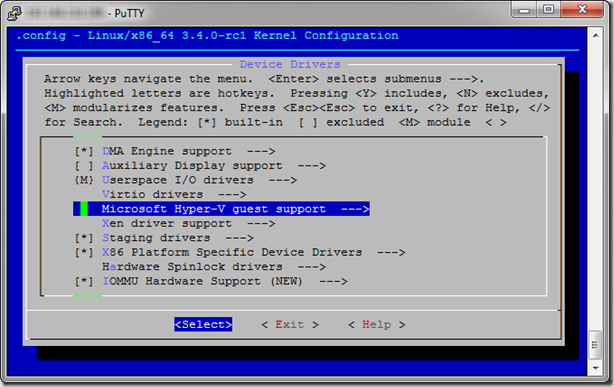Image resolution: width=614 pixels, height=387 pixels.
Task: Maximize the PuTTY window
Action: pos(548,10)
